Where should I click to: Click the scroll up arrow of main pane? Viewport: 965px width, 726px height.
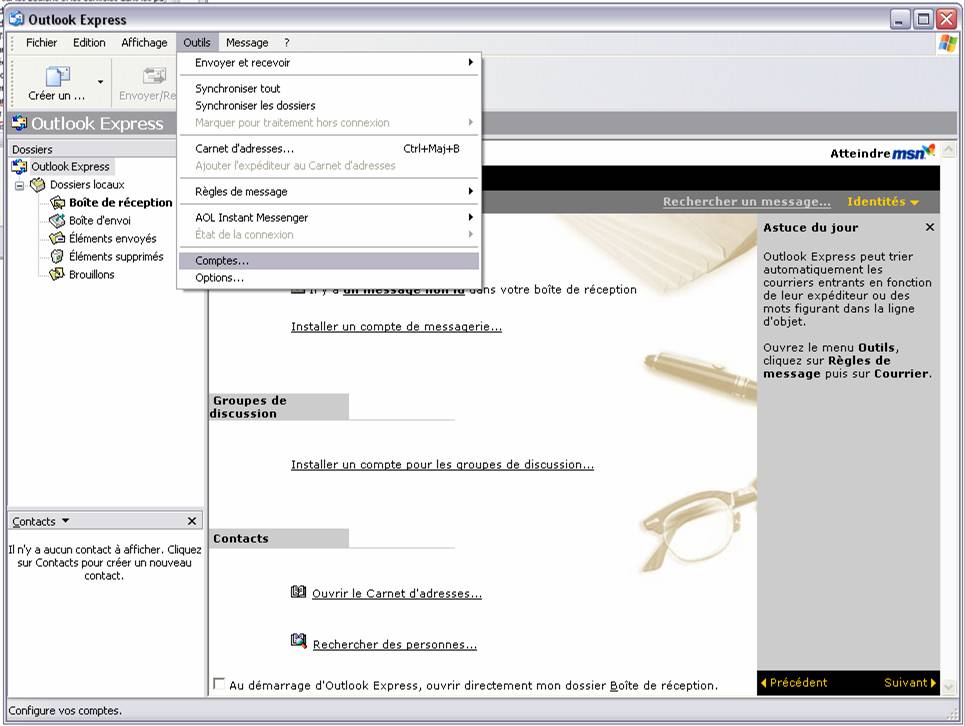point(949,150)
